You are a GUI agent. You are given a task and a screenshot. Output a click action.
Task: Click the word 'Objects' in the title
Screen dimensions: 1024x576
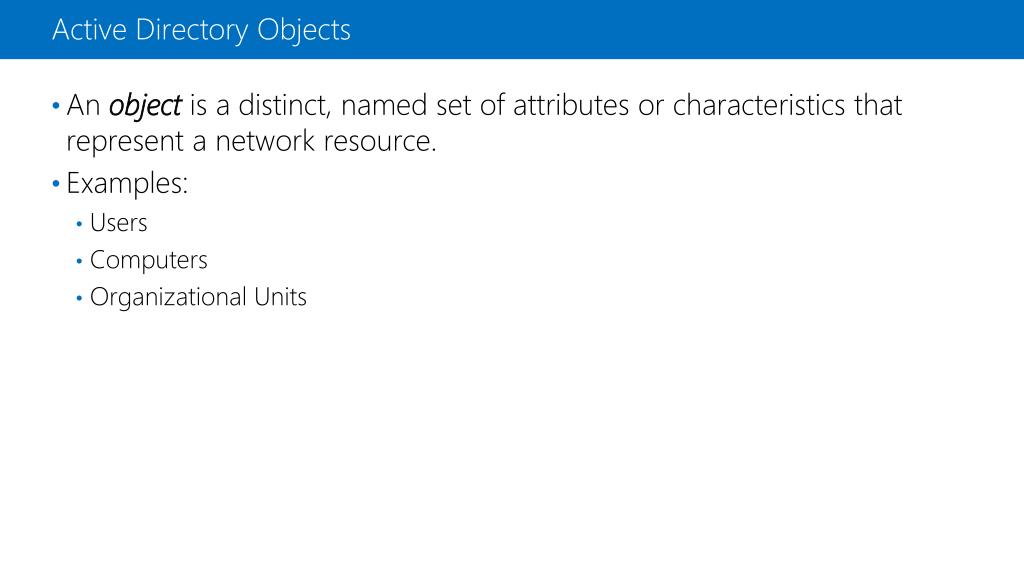point(304,30)
